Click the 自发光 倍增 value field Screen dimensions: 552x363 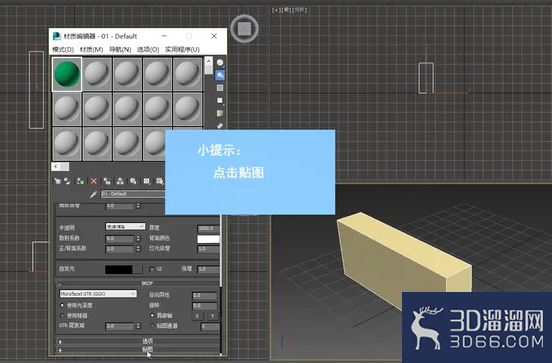tap(208, 269)
